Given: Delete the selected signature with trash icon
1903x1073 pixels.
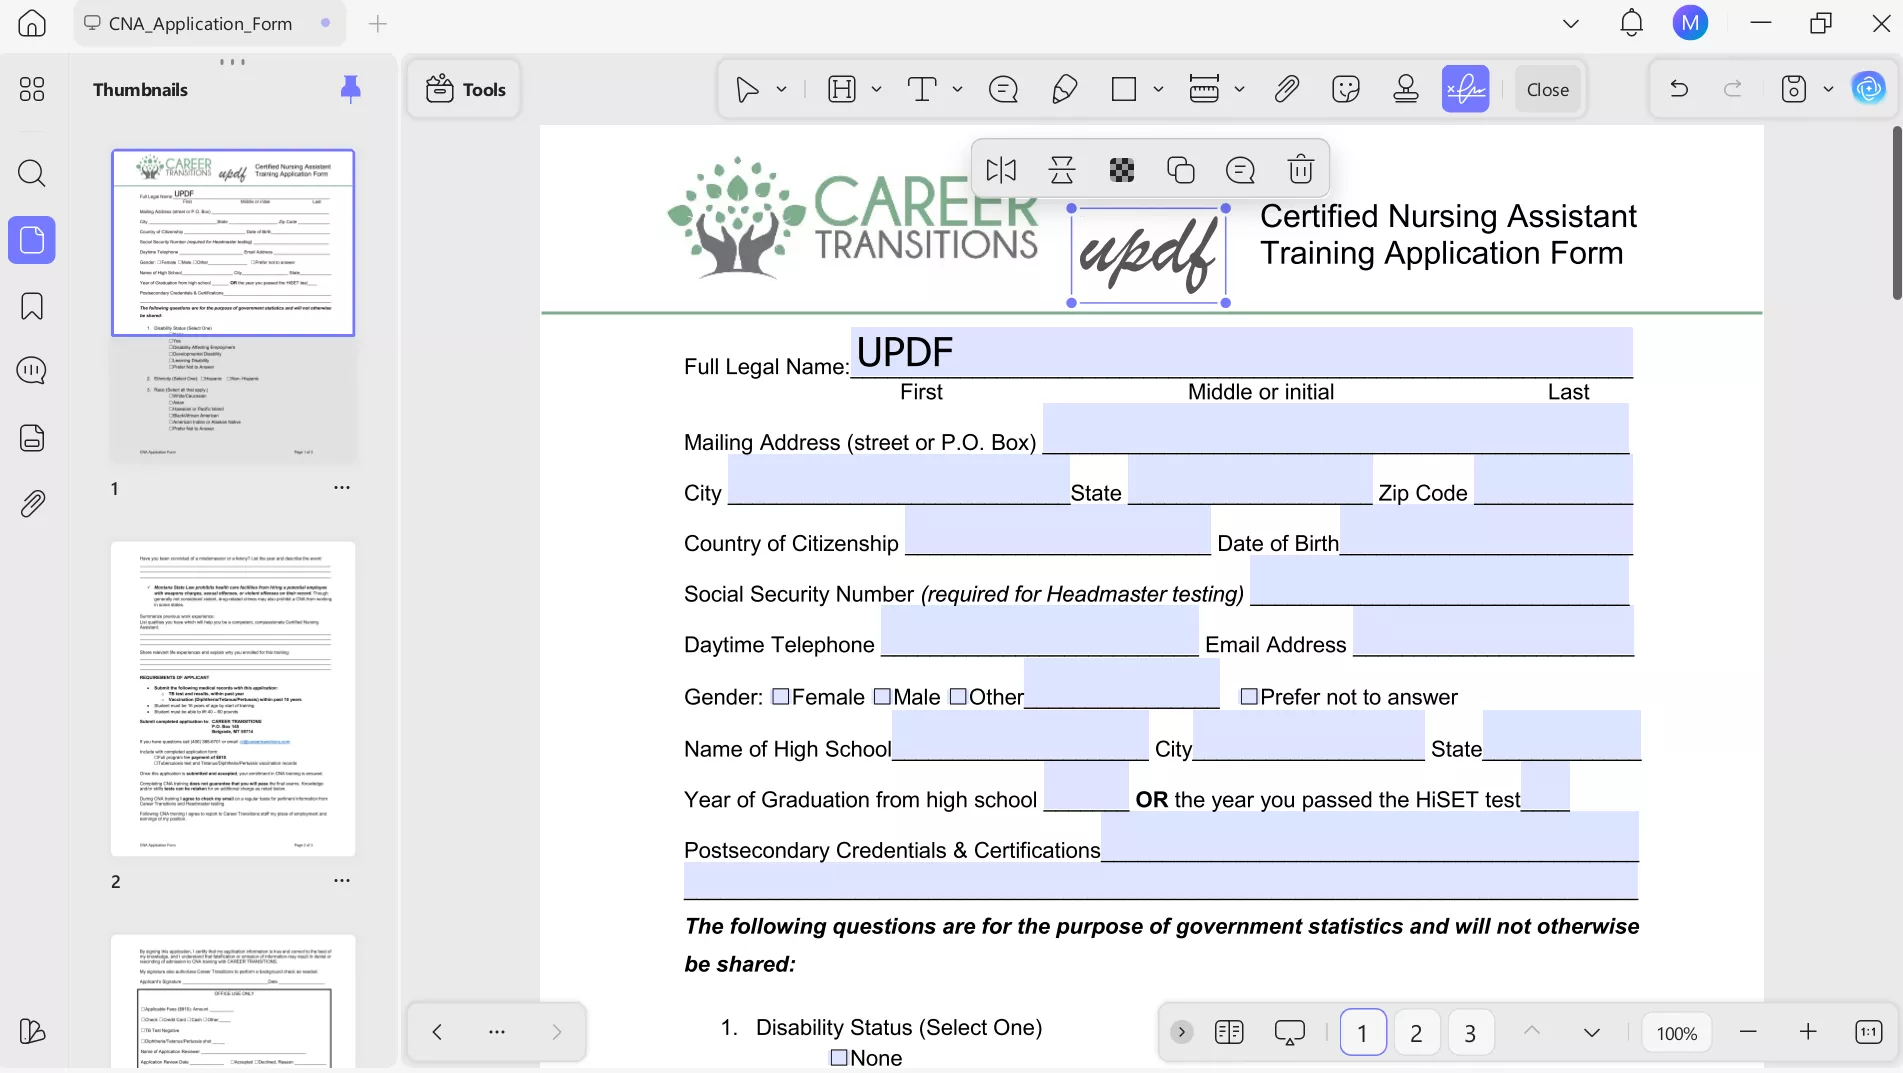Looking at the screenshot, I should 1300,170.
